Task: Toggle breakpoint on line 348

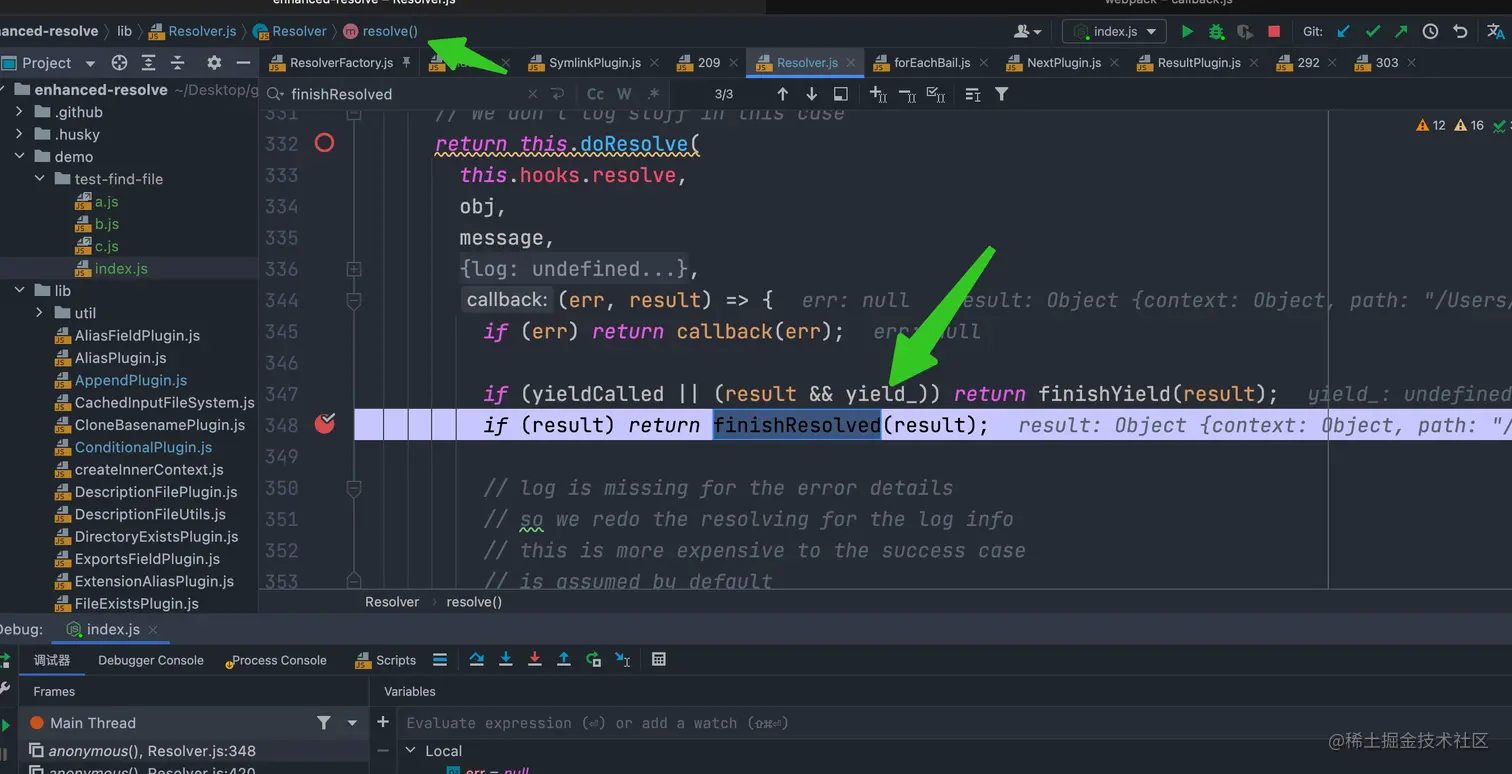Action: coord(324,425)
